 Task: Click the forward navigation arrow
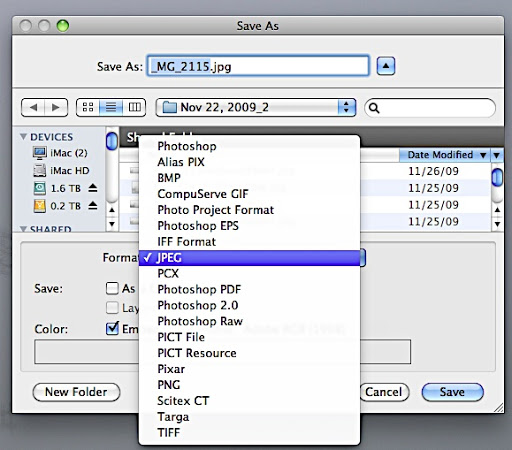[x=56, y=107]
